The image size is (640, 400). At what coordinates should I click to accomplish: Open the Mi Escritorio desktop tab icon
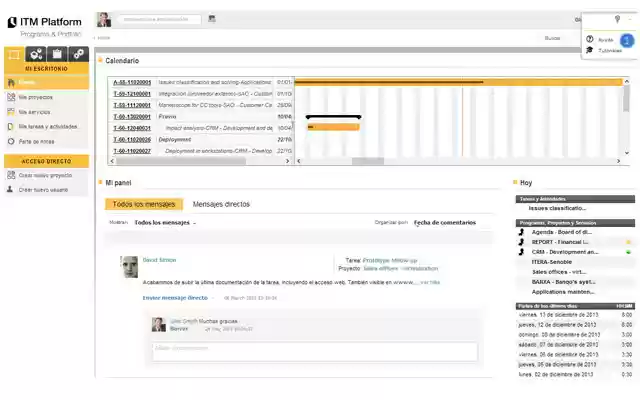pyautogui.click(x=14, y=54)
